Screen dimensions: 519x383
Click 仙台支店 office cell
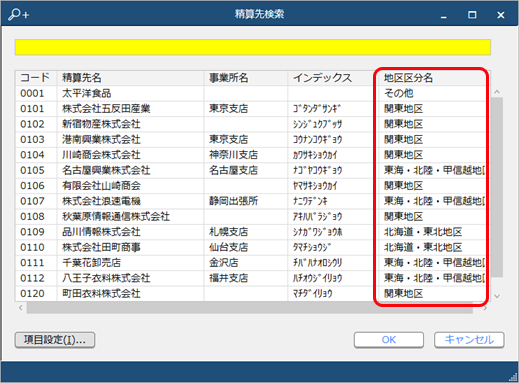(246, 247)
